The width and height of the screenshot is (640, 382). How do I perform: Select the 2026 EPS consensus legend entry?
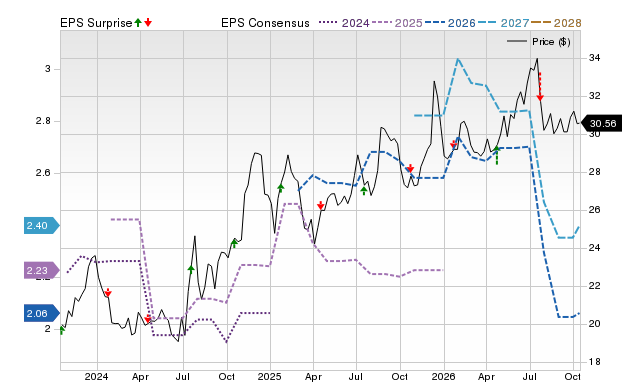450,23
